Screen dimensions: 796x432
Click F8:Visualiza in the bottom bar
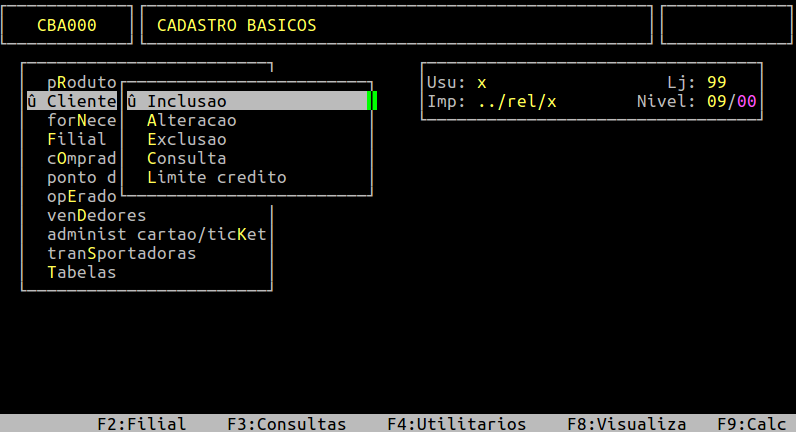626,424
